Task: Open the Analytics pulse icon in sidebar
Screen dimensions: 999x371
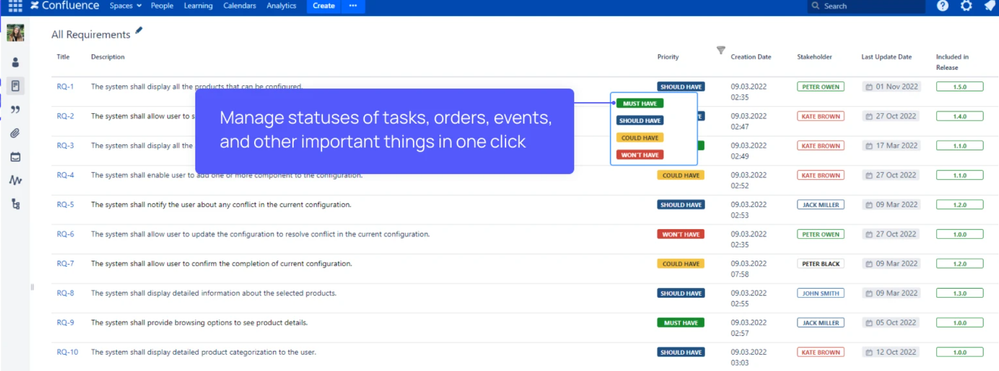Action: click(15, 180)
